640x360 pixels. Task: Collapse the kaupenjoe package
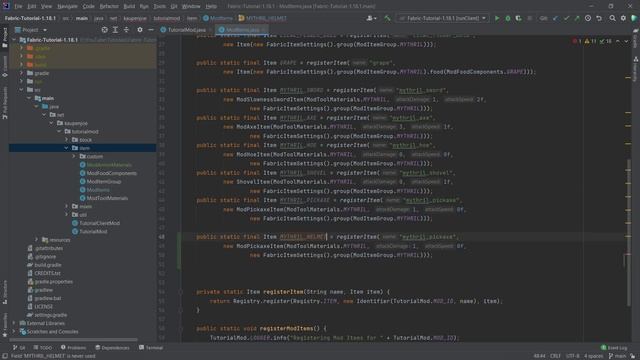tap(52, 123)
